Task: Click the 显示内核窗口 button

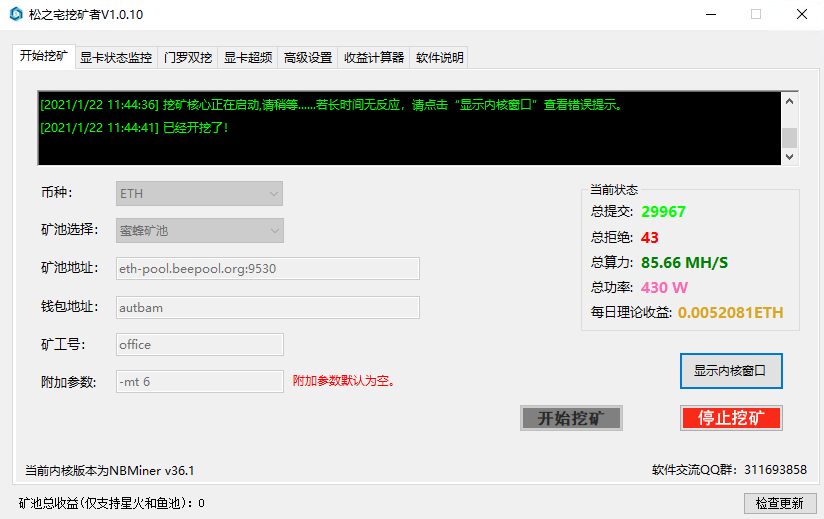Action: 731,371
